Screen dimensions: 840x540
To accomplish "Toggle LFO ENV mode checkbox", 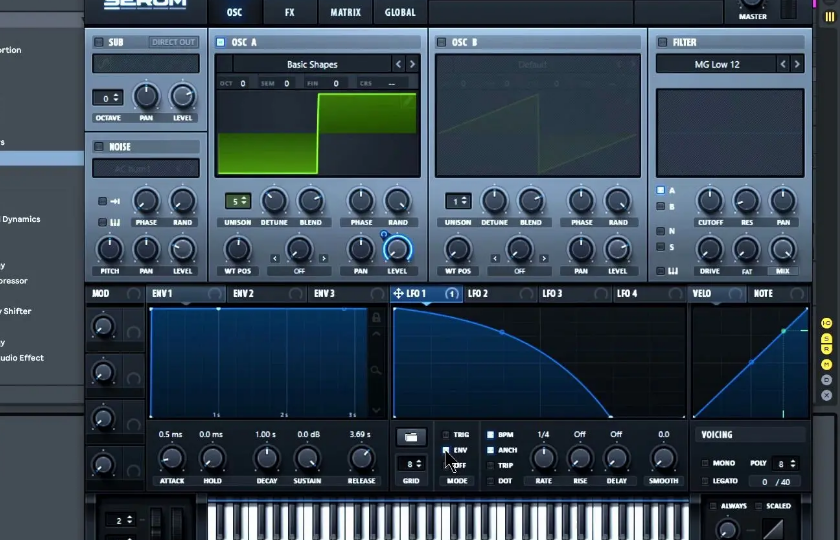I will pyautogui.click(x=446, y=450).
